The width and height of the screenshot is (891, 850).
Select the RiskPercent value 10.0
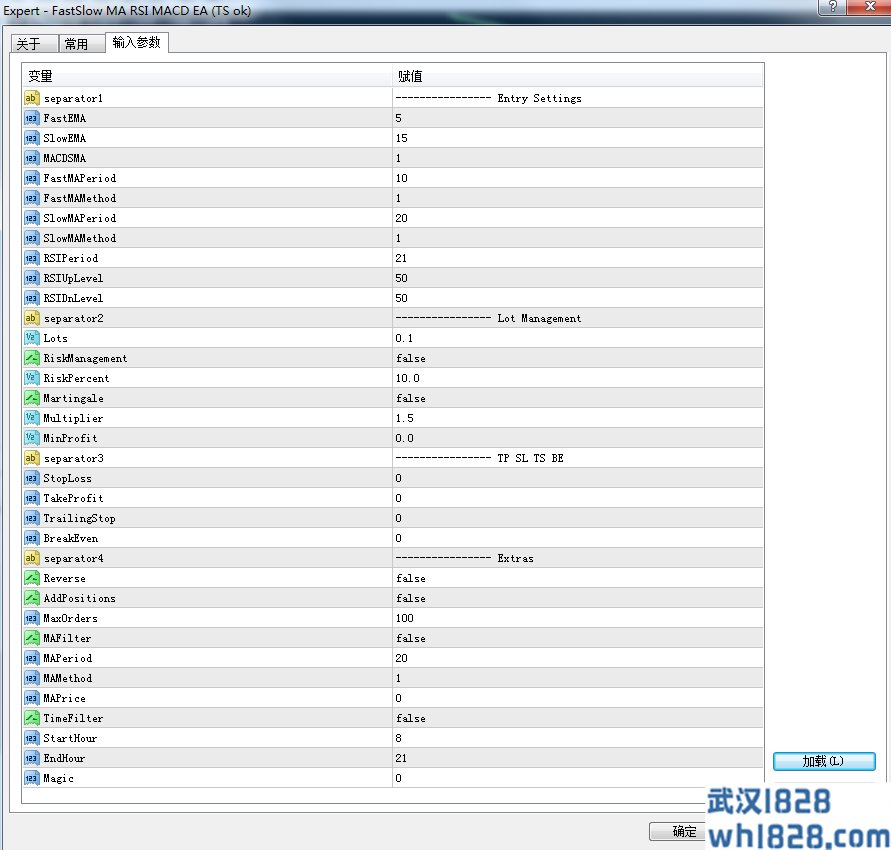(x=407, y=378)
